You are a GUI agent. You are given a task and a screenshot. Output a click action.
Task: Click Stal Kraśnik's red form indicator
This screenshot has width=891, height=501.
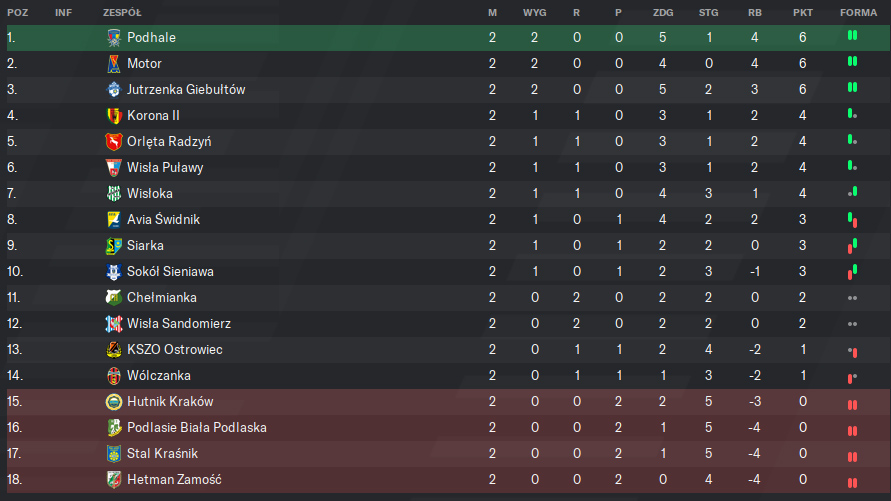852,456
